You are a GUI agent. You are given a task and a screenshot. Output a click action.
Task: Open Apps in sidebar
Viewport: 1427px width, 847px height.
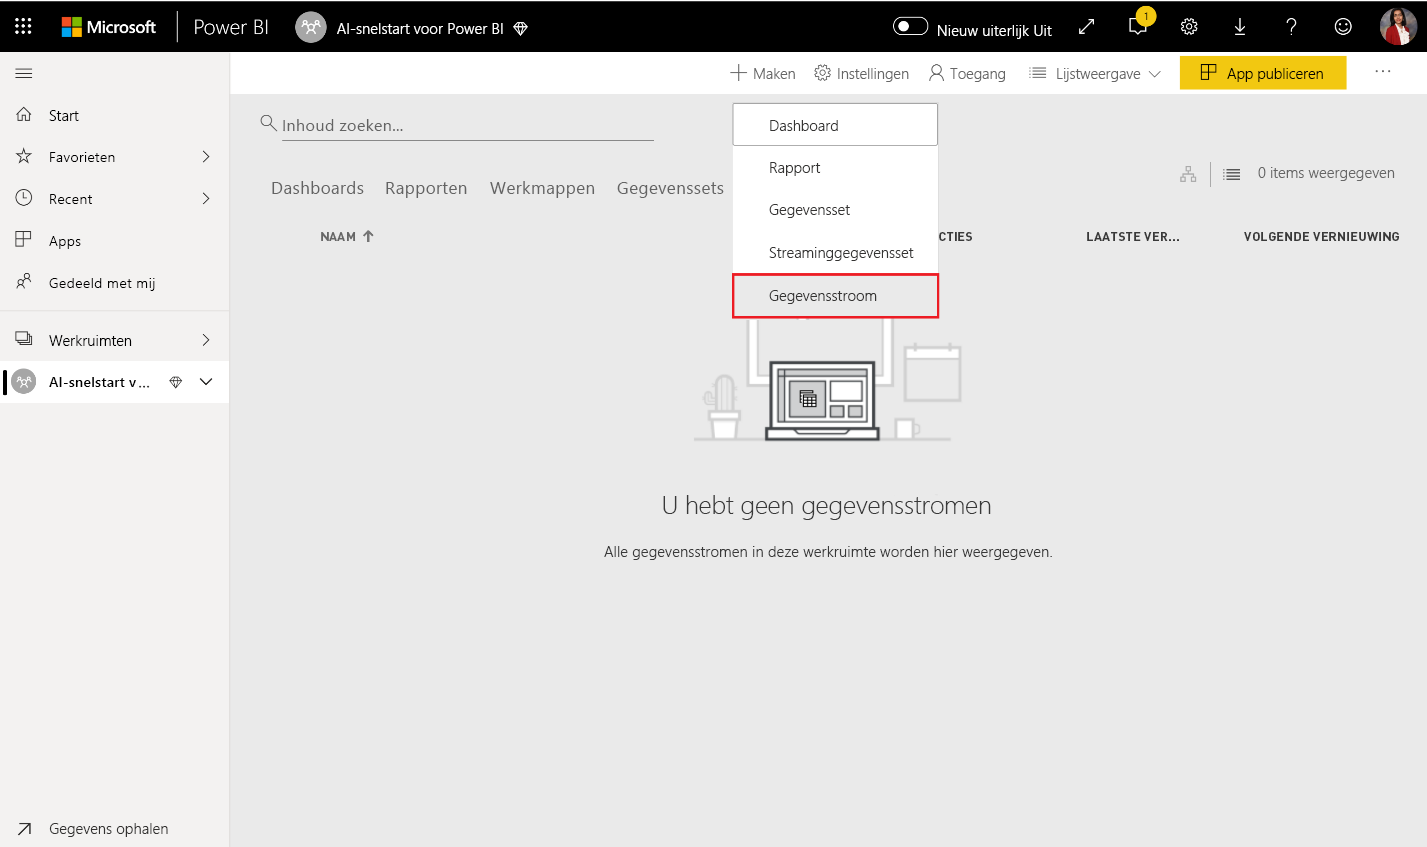(114, 241)
